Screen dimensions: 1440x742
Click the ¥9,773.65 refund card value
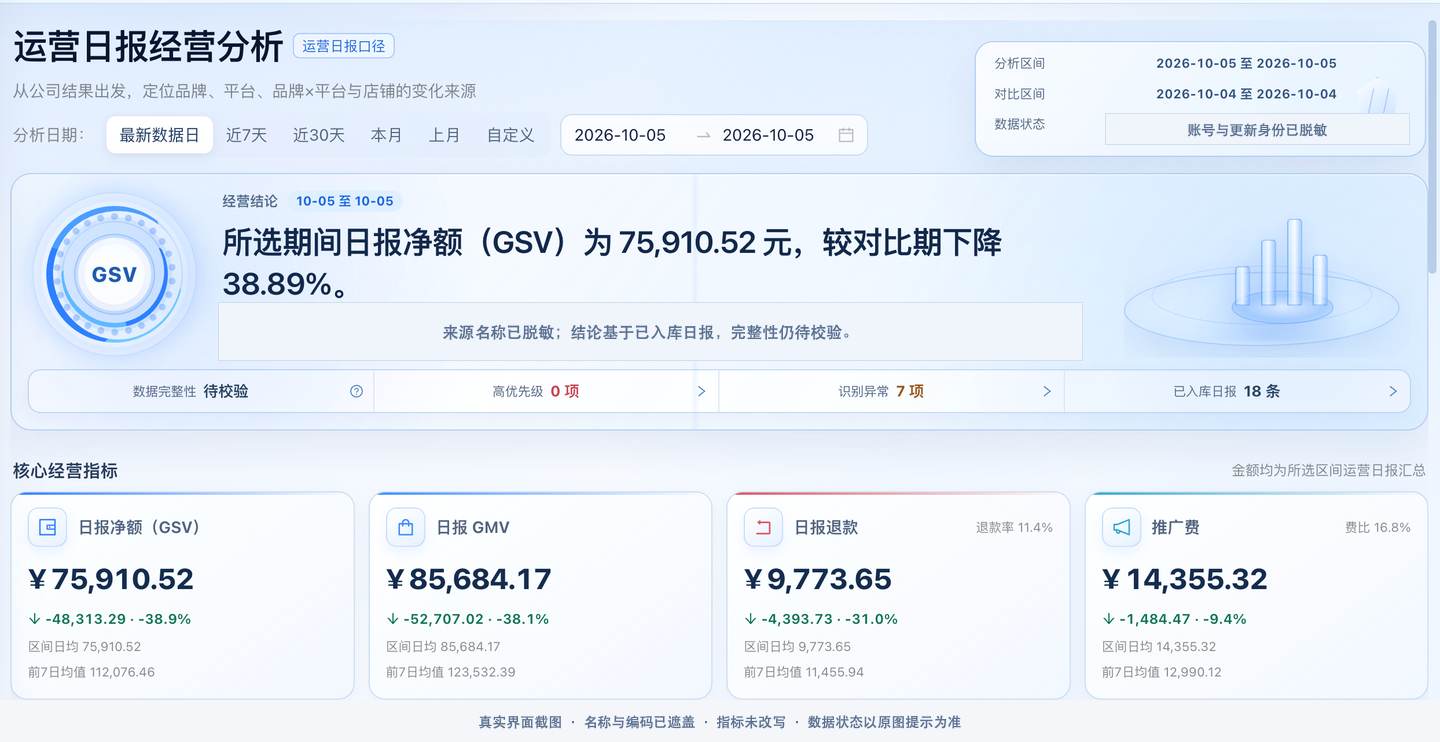click(818, 579)
